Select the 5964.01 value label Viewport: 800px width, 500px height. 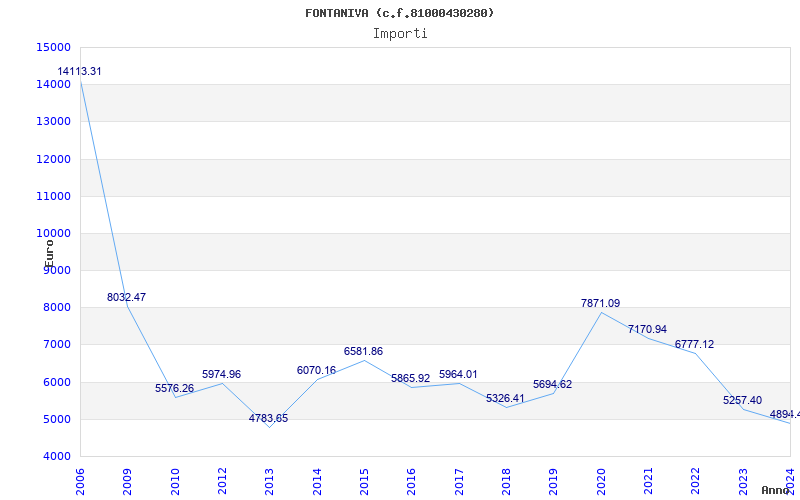click(x=458, y=375)
